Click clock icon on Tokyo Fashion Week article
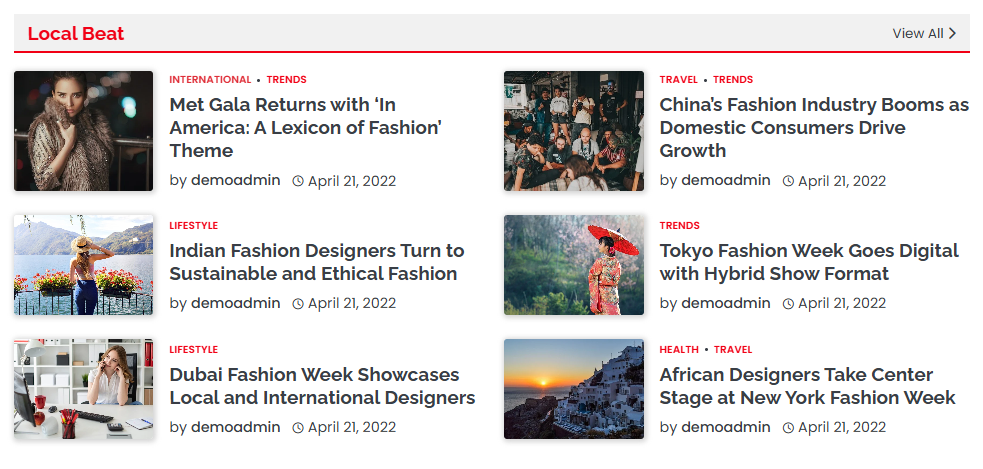 788,304
